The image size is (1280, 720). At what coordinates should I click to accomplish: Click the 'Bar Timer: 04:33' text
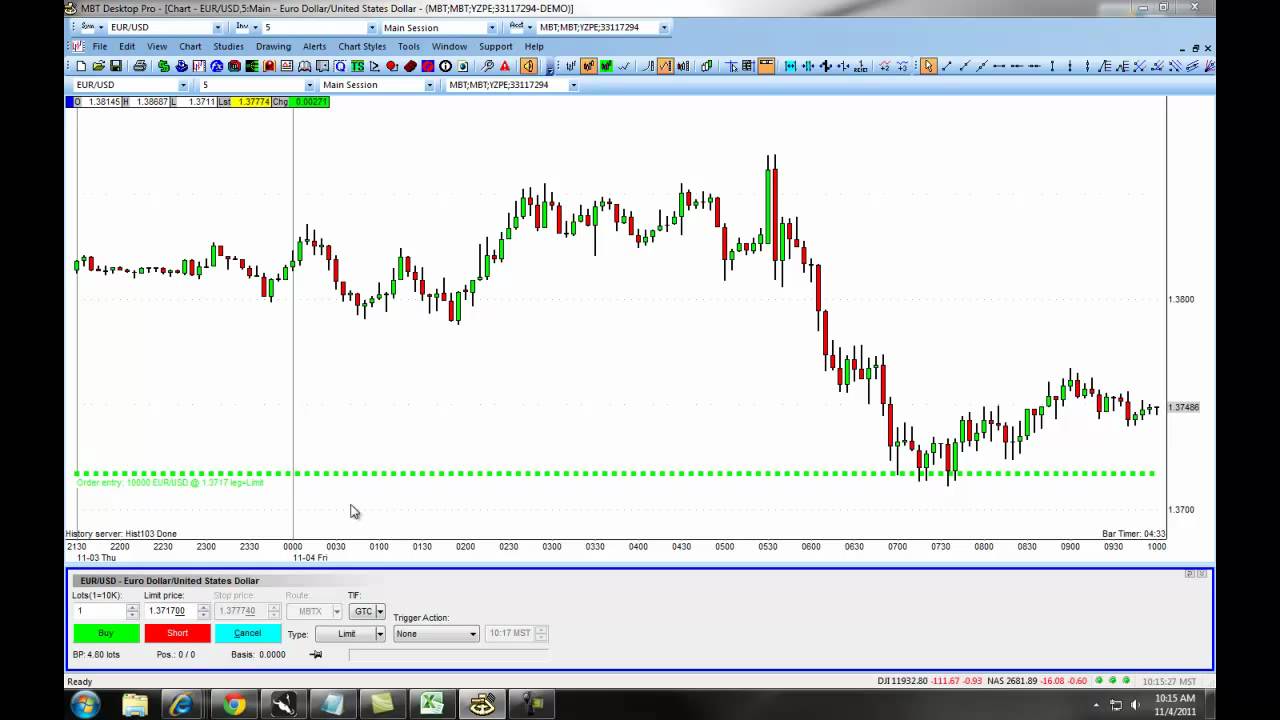pyautogui.click(x=1134, y=534)
